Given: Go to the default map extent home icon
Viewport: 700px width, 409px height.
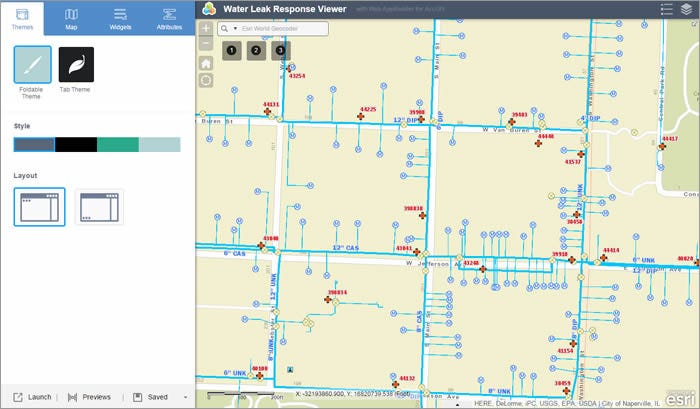Looking at the screenshot, I should pyautogui.click(x=206, y=63).
